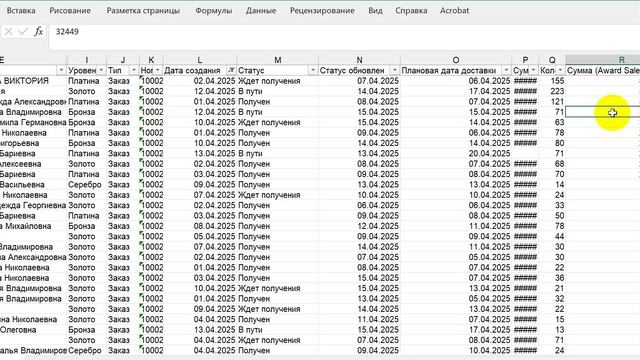Open the Плановая дата доставки filter dropdown
The height and width of the screenshot is (360, 640).
tap(506, 71)
